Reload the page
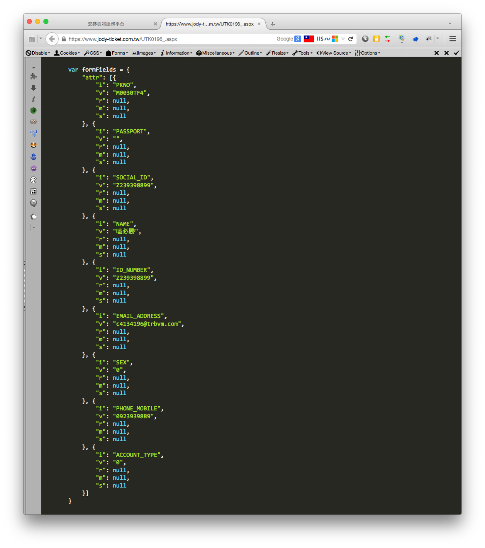The width and height of the screenshot is (485, 548). pyautogui.click(x=350, y=39)
